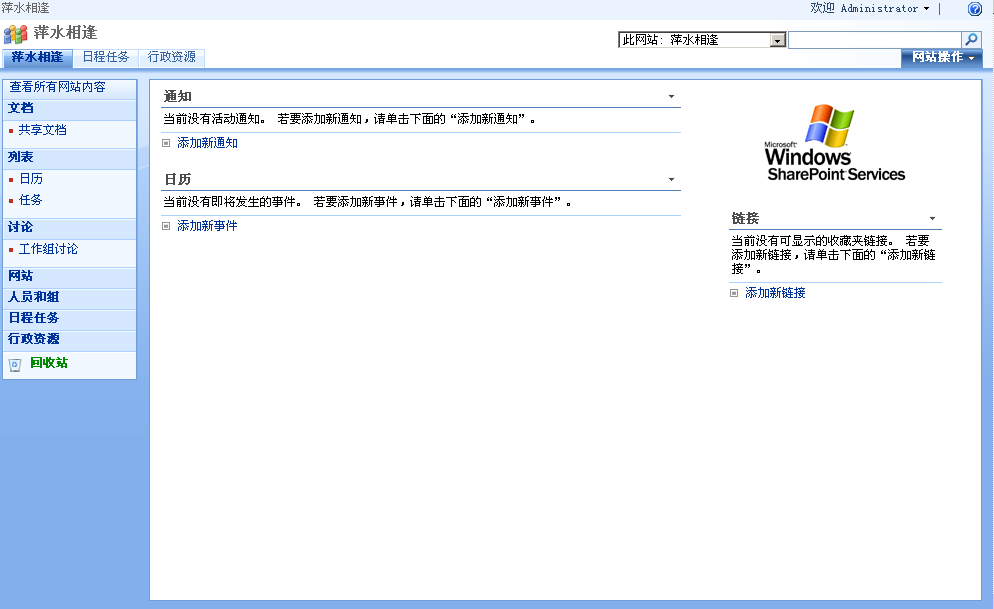Screen dimensions: 994x609
Task: Switch to the 萍水相逢 top tab
Action: click(37, 58)
